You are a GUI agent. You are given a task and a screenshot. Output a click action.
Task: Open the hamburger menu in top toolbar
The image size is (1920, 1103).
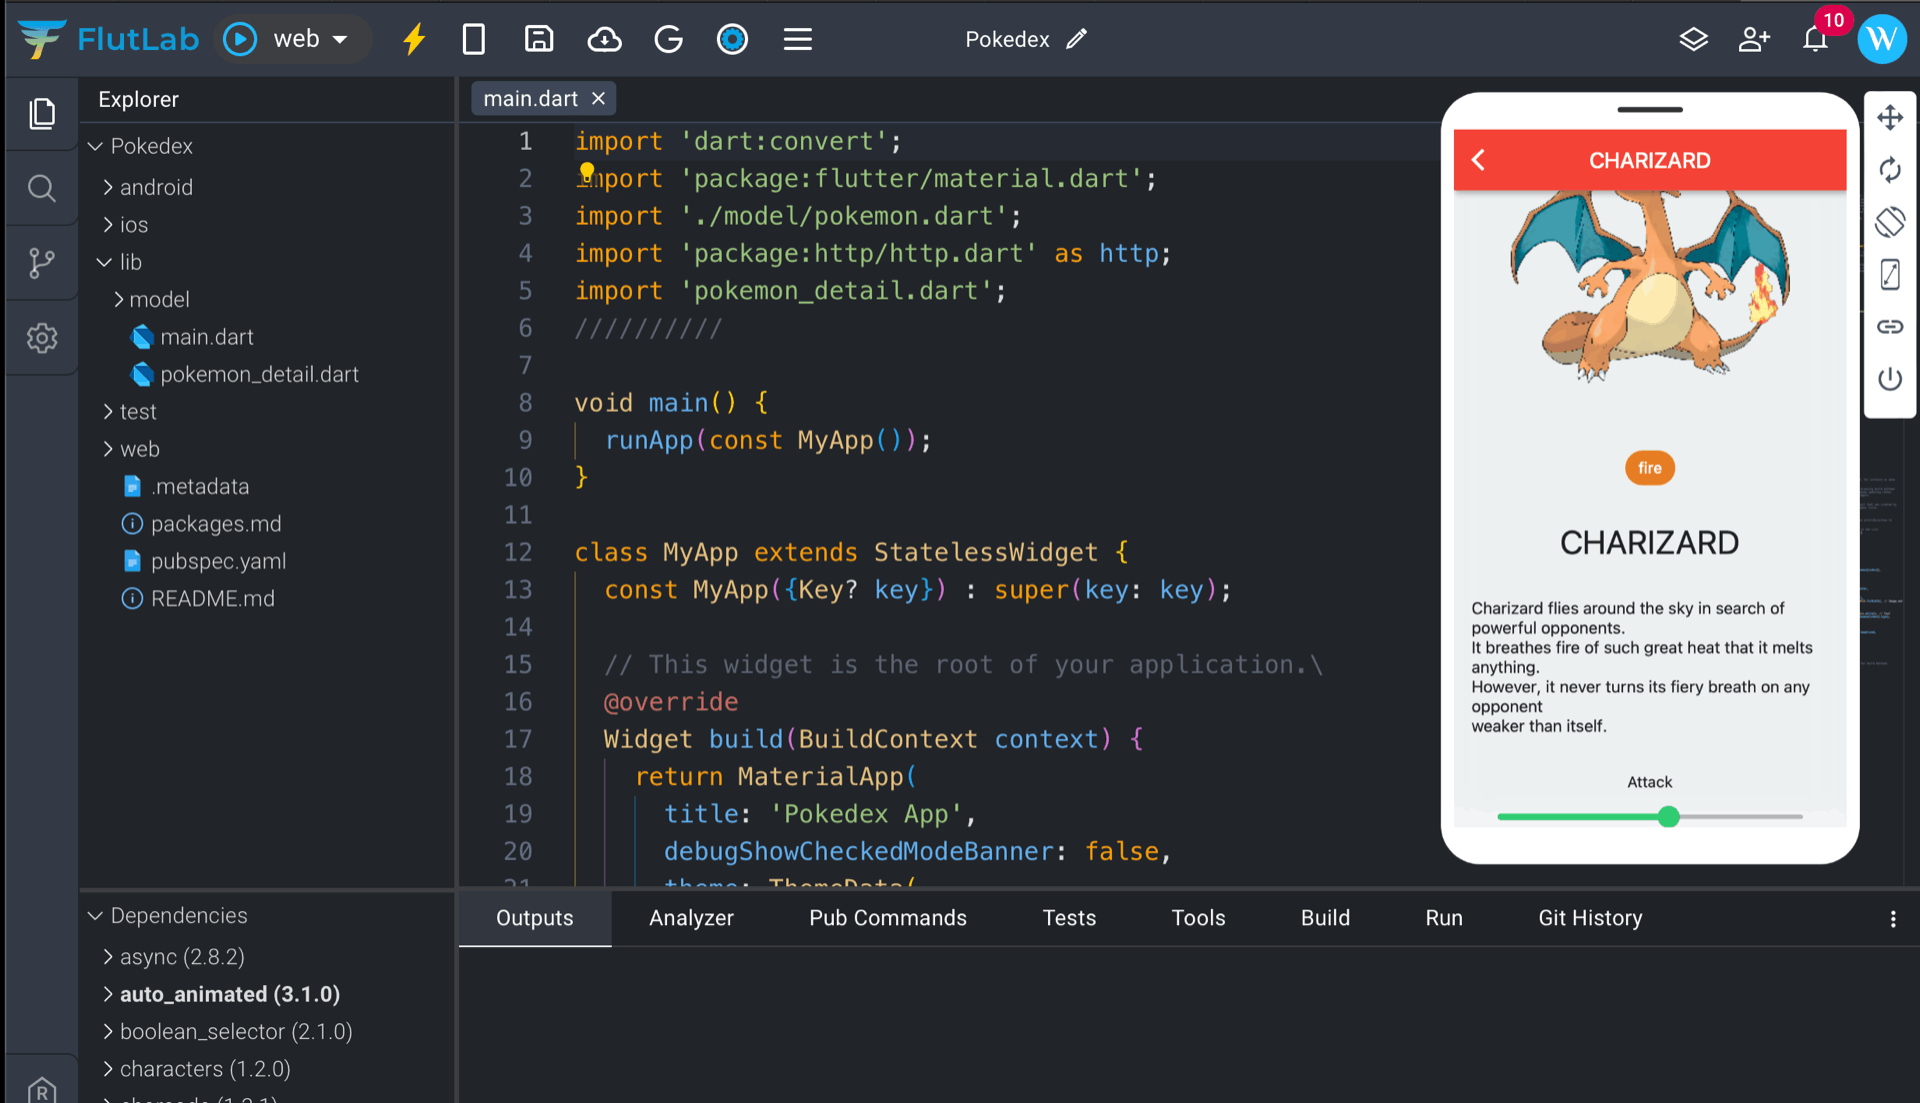point(797,40)
